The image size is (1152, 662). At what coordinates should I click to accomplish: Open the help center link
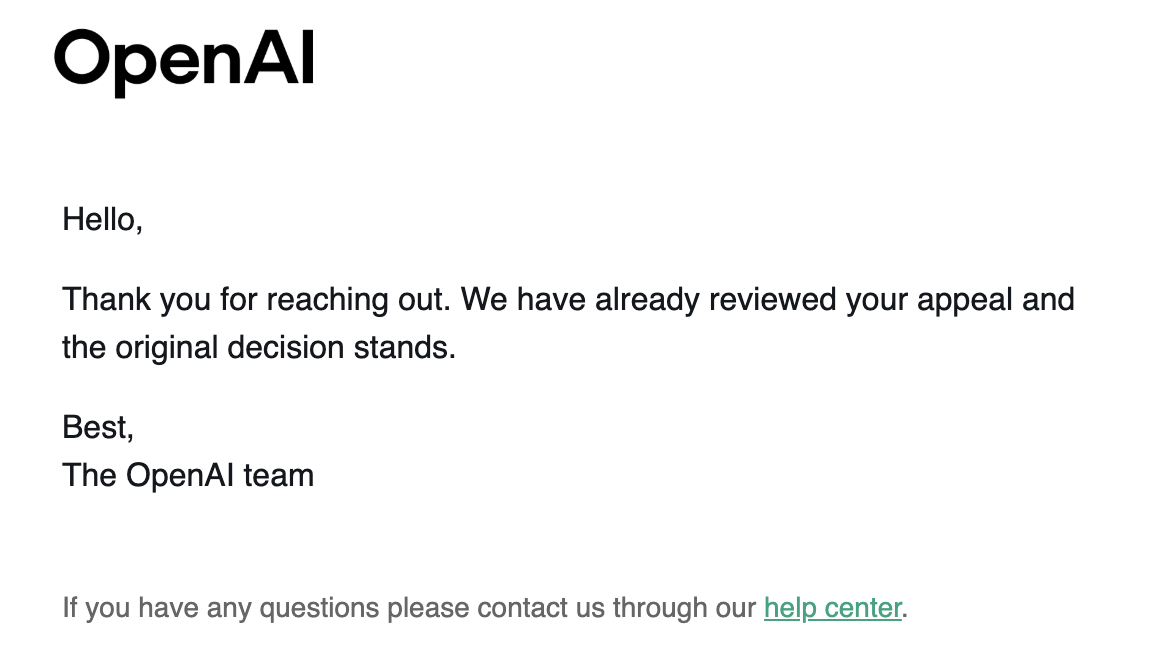(832, 608)
